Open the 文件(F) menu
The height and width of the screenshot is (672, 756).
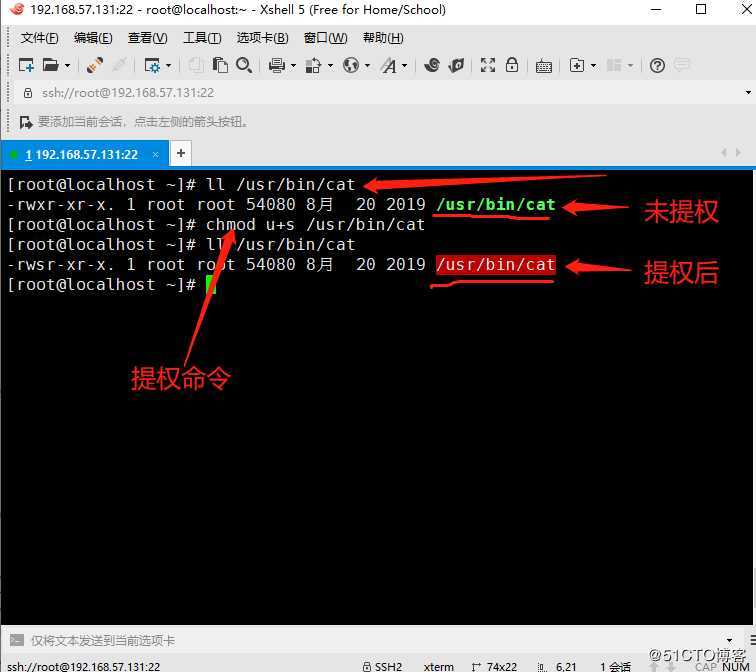40,38
